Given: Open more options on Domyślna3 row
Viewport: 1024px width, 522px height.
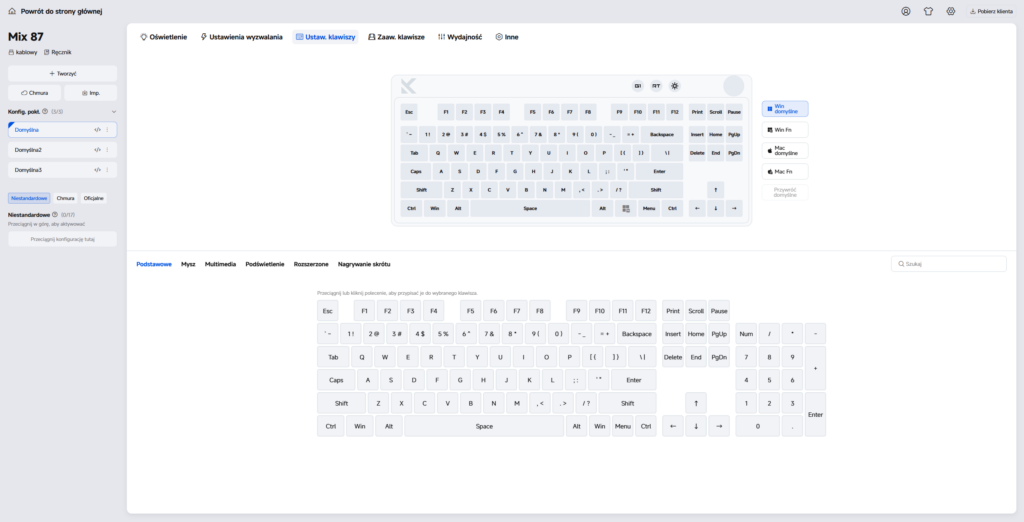Looking at the screenshot, I should [x=108, y=170].
